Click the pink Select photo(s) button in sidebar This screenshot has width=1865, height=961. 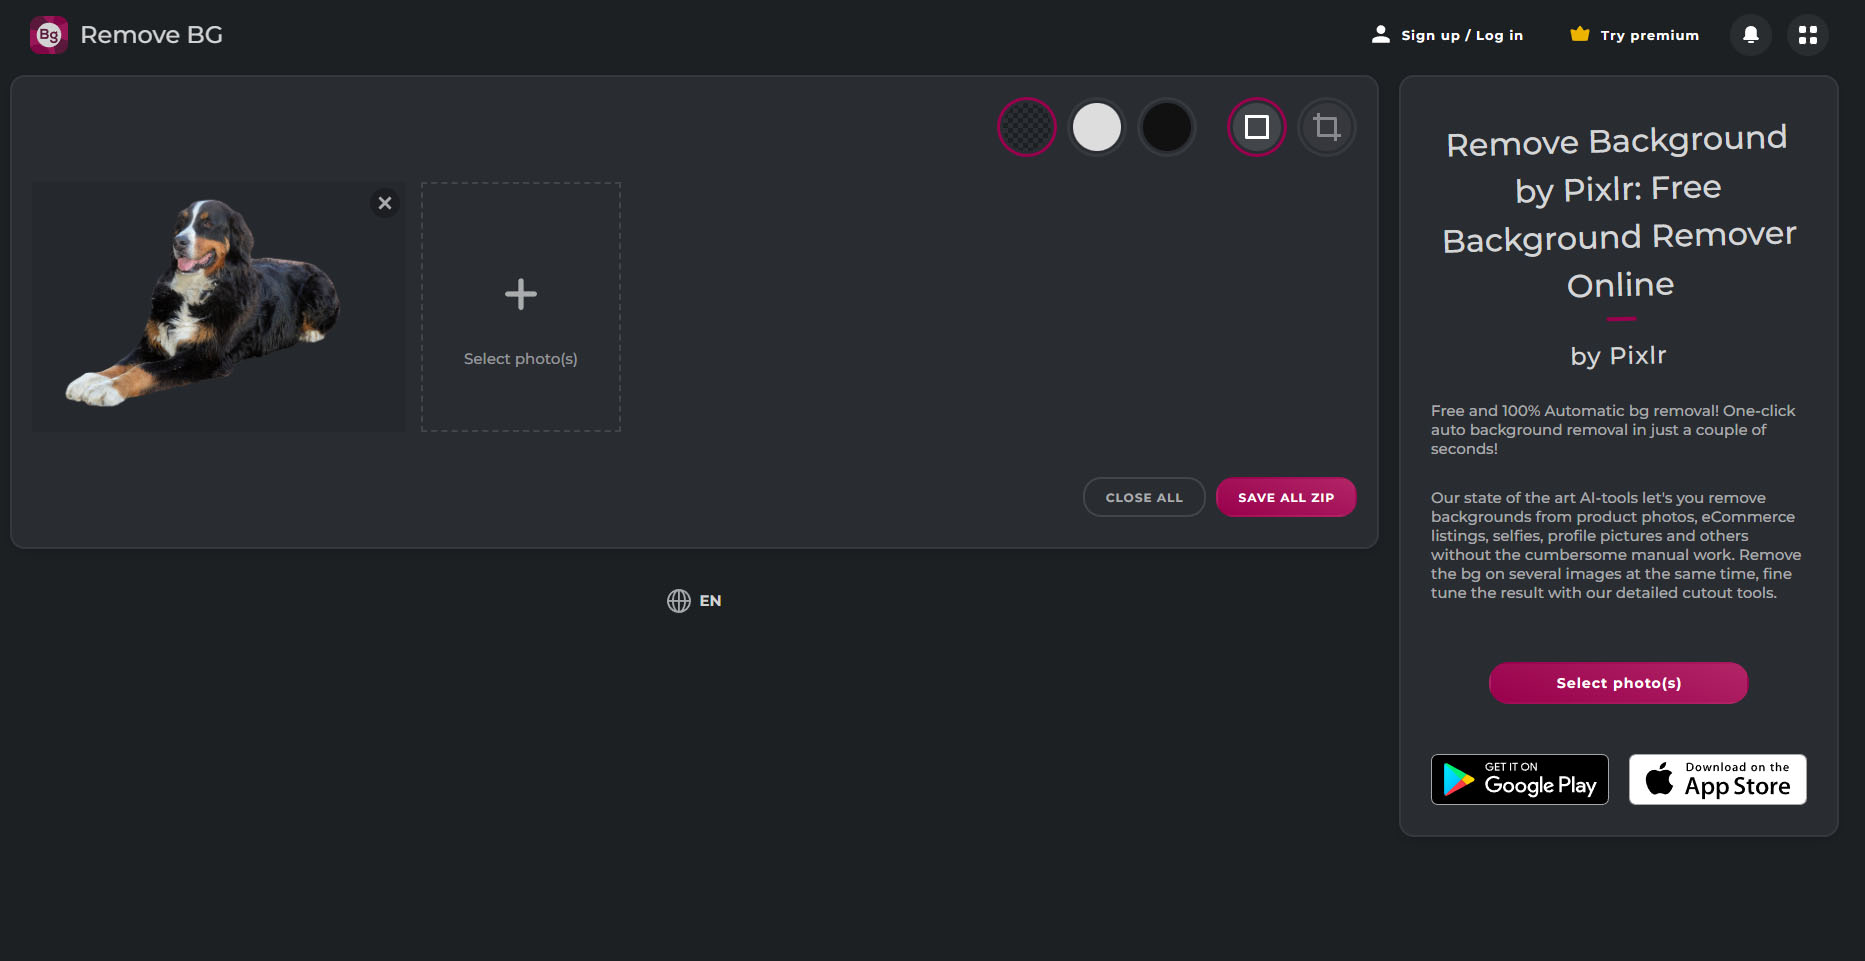[x=1619, y=683]
